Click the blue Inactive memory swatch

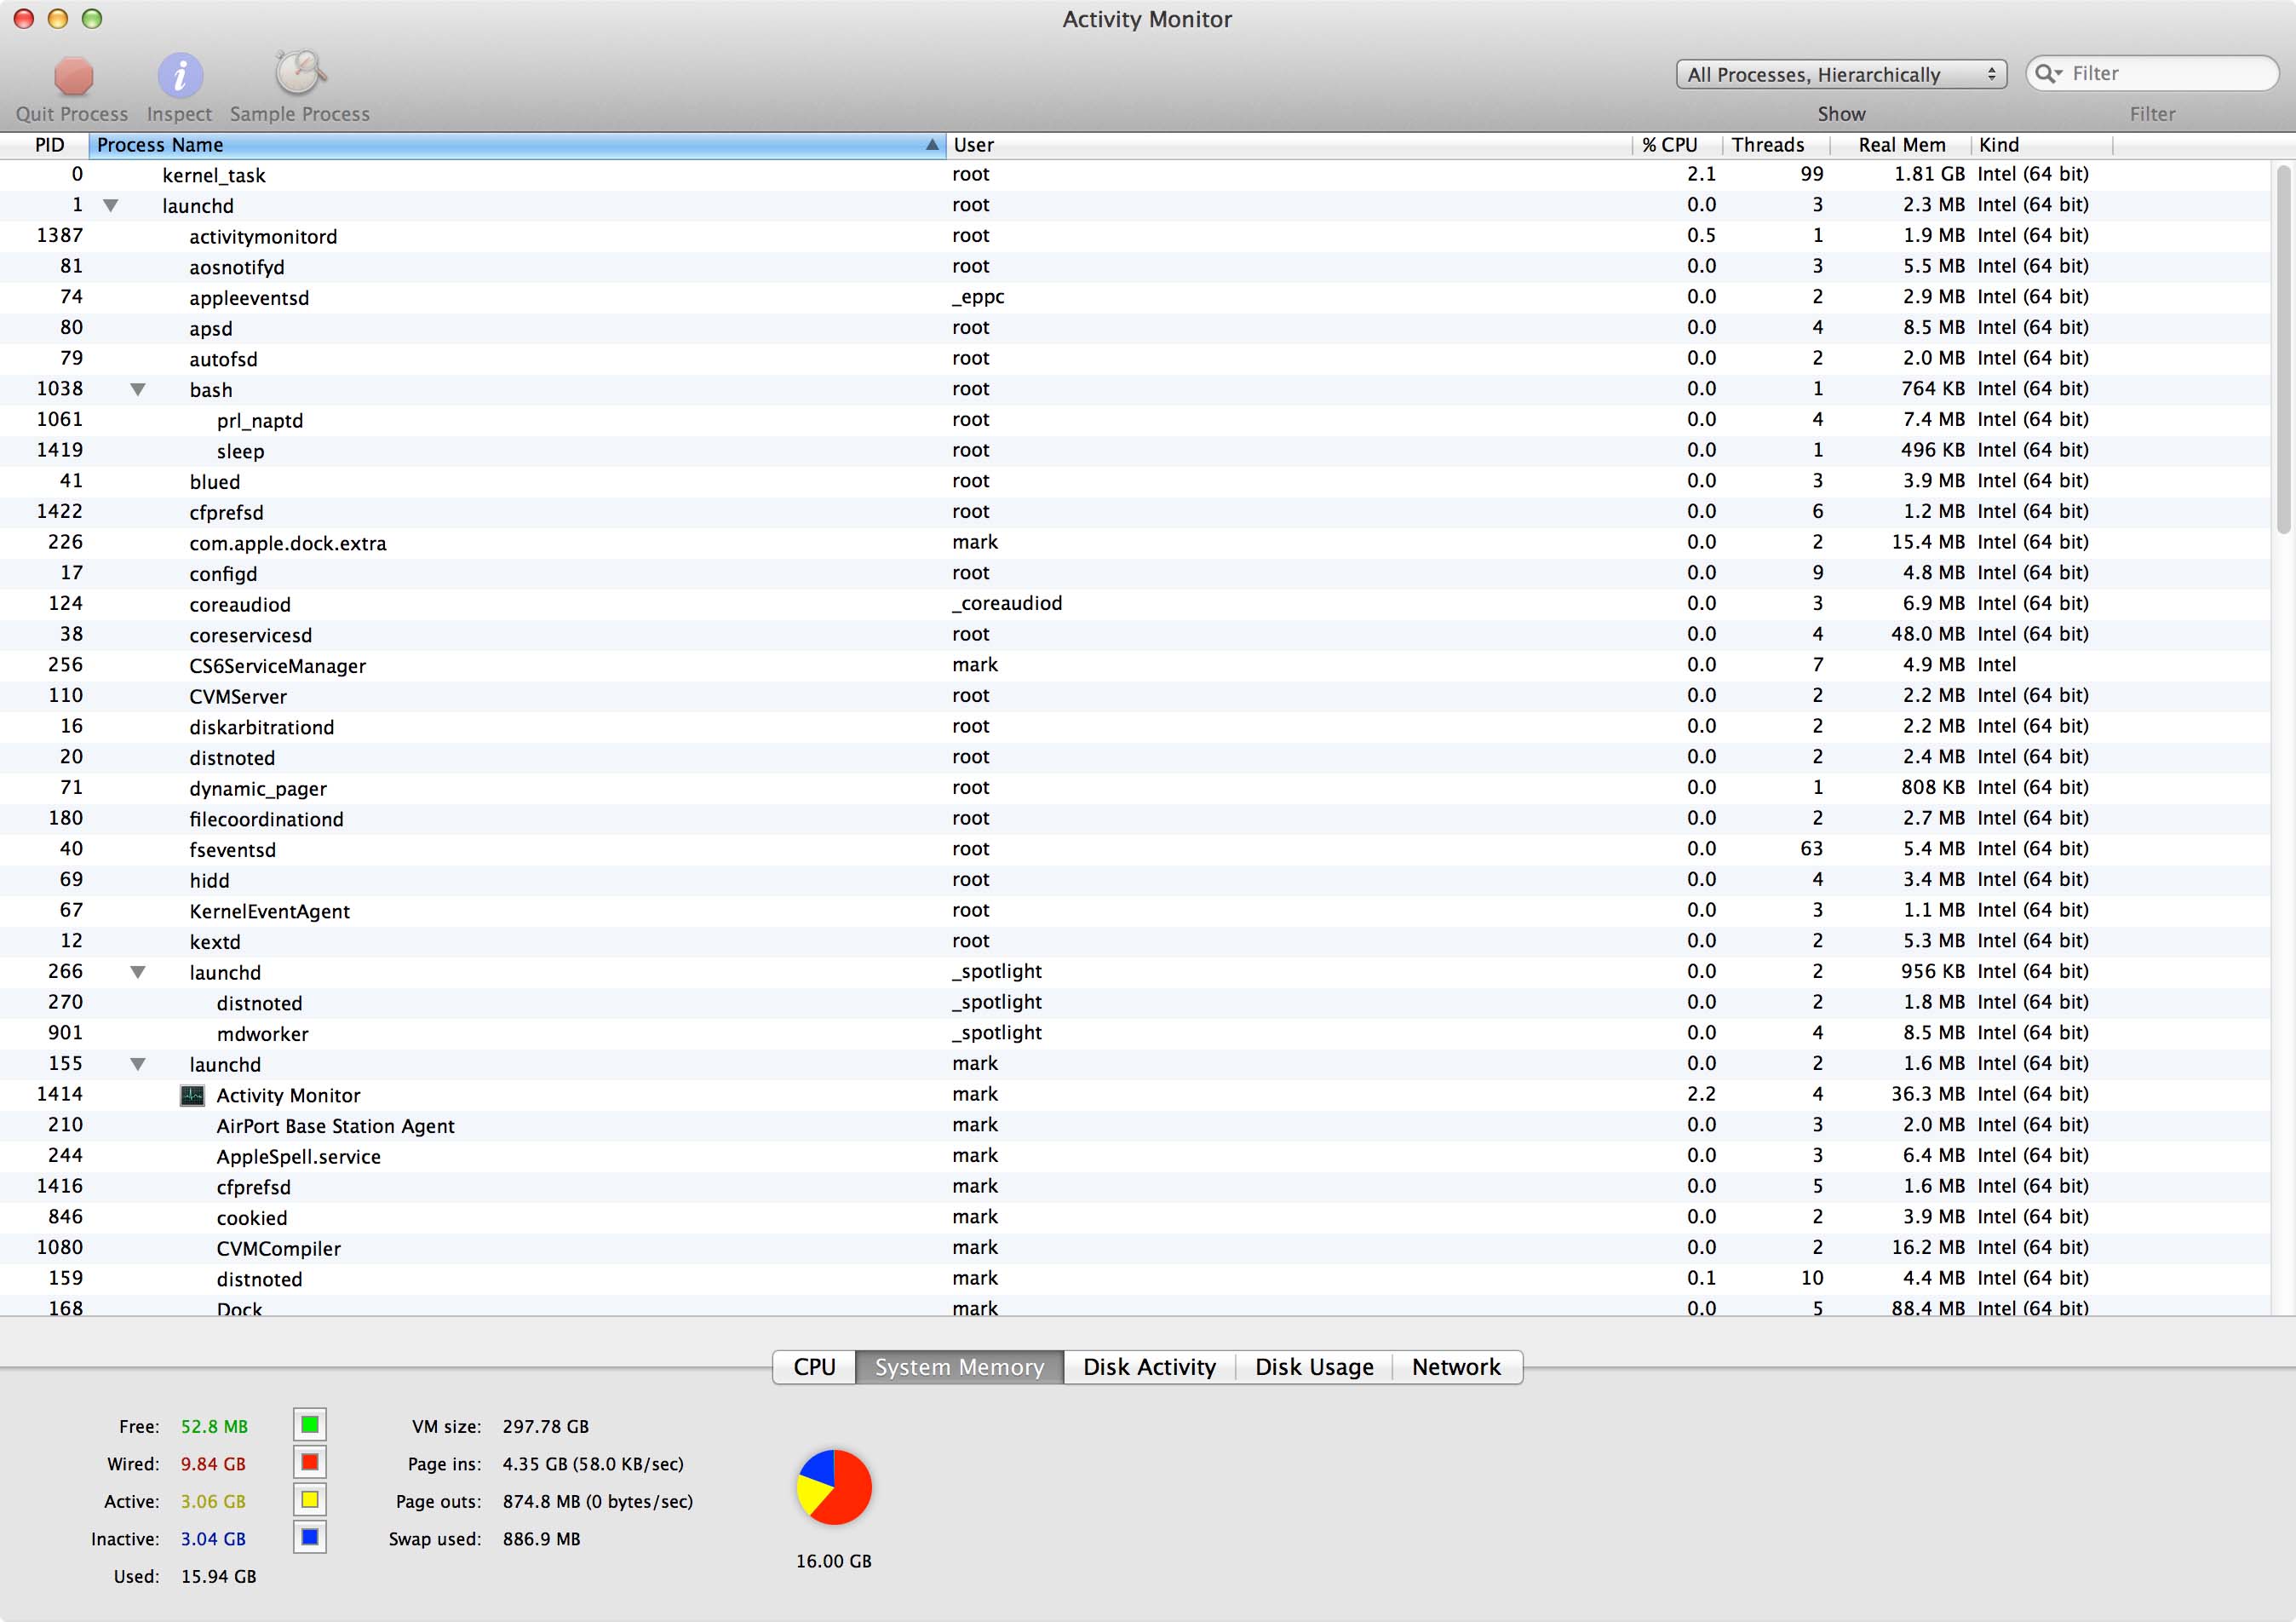tap(310, 1538)
